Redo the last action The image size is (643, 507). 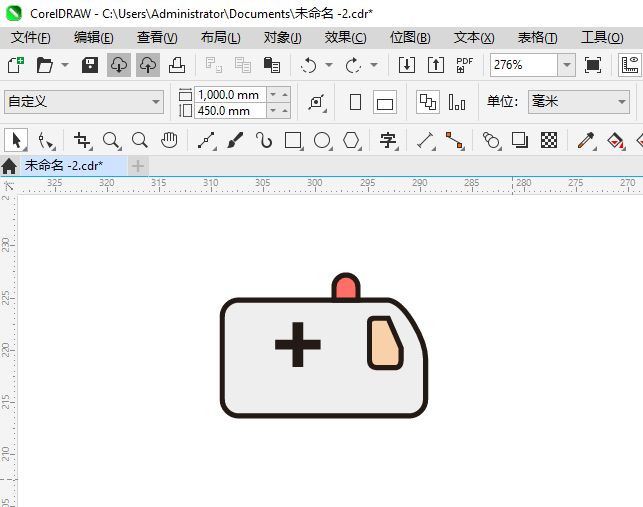point(353,65)
